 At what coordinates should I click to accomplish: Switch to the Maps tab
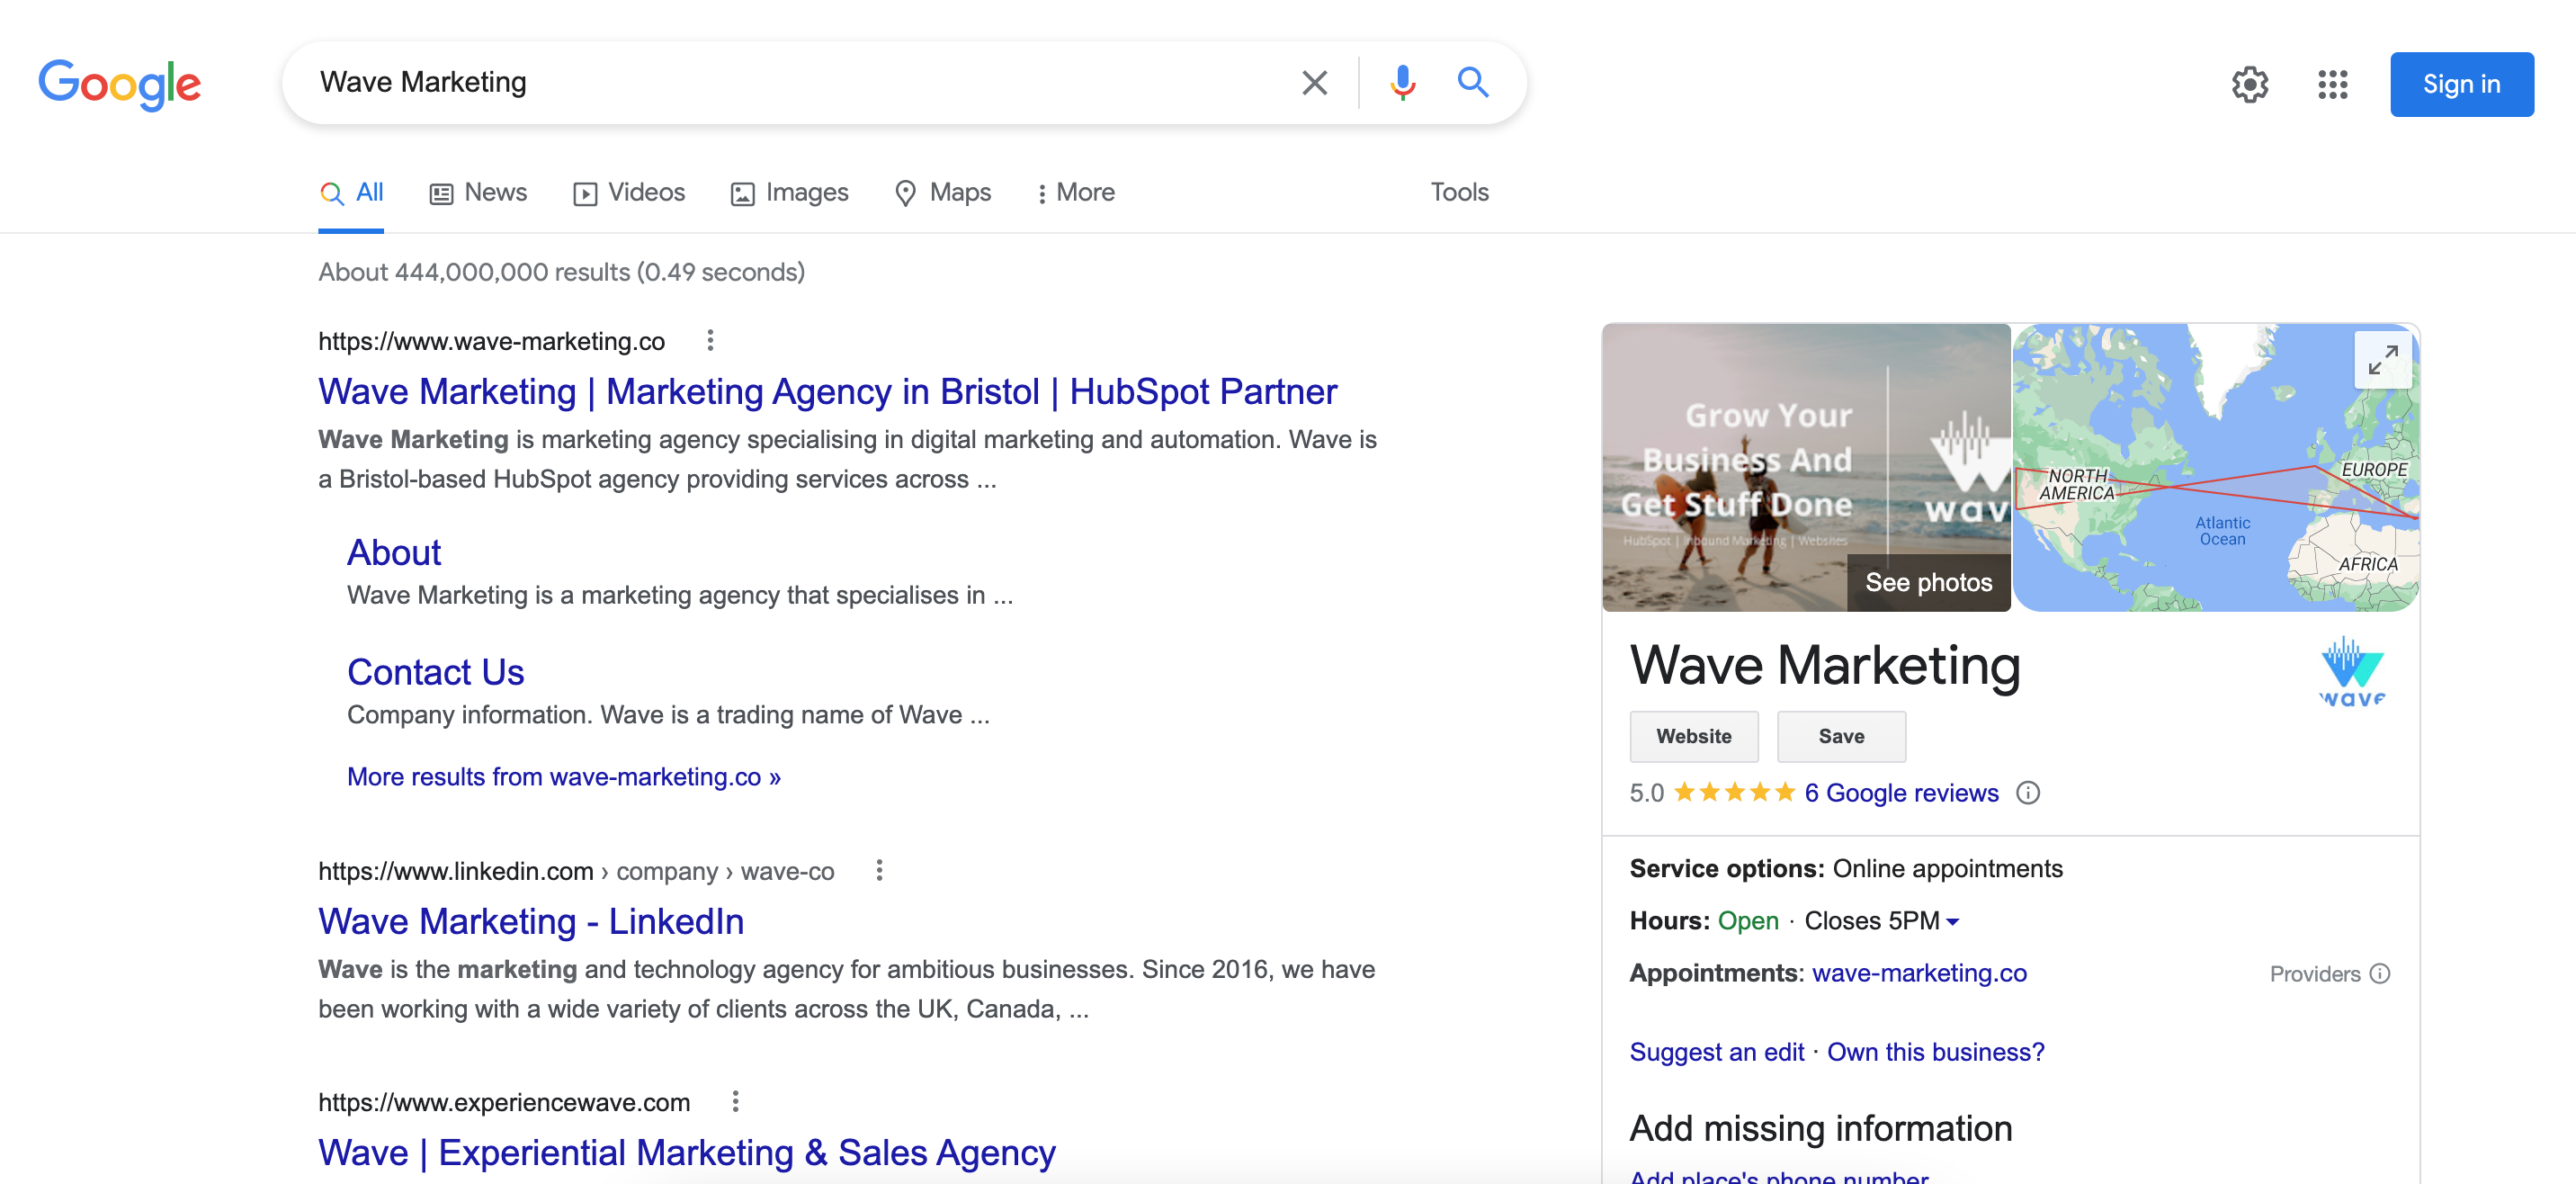[942, 193]
